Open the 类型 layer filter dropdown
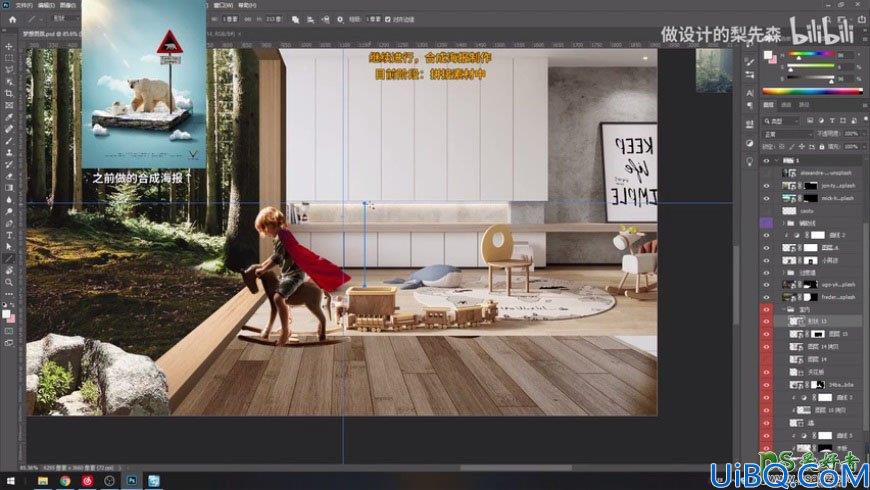 [781, 120]
